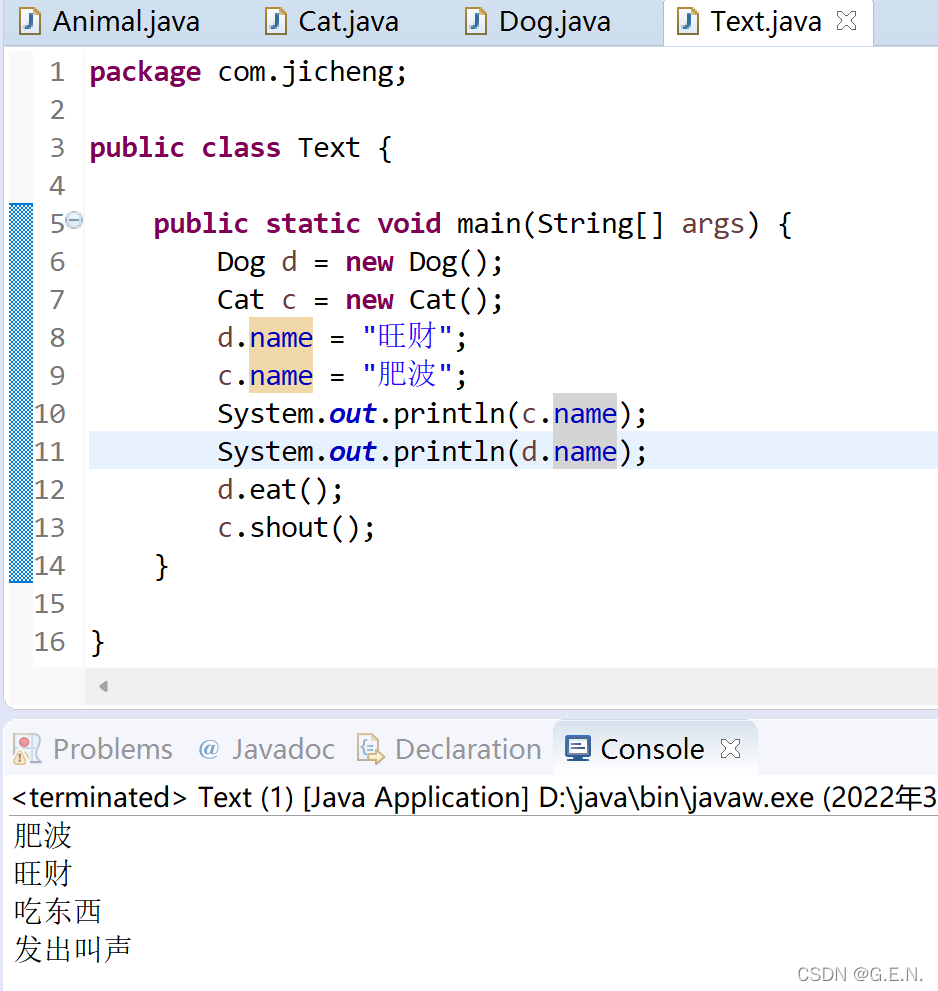Click highlighted 'name' in 'c.name' on line 9
The height and width of the screenshot is (991, 938).
(281, 376)
